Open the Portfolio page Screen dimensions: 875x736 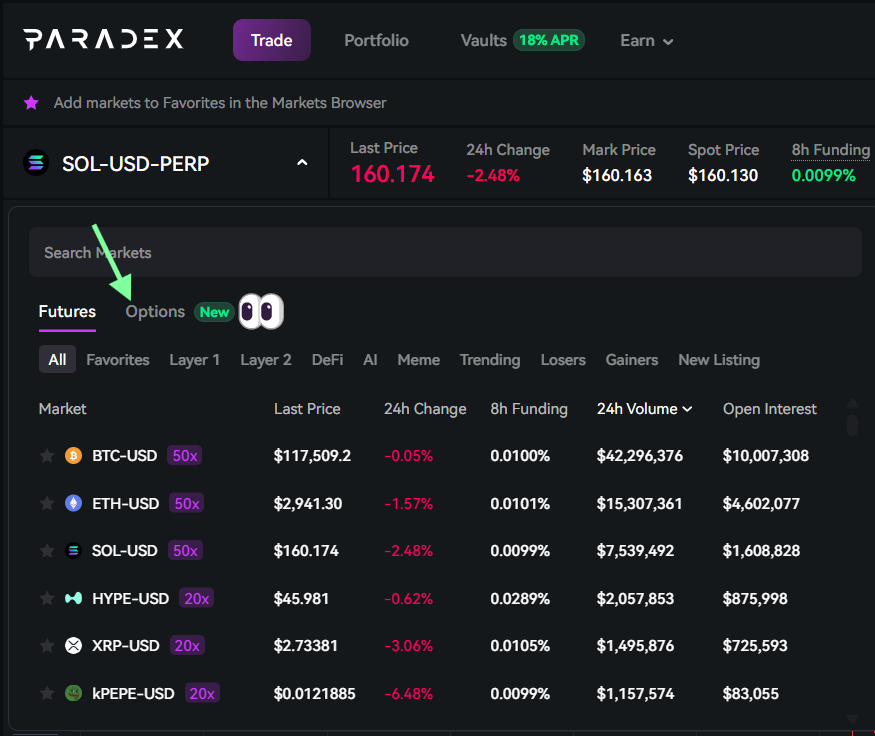coord(376,40)
